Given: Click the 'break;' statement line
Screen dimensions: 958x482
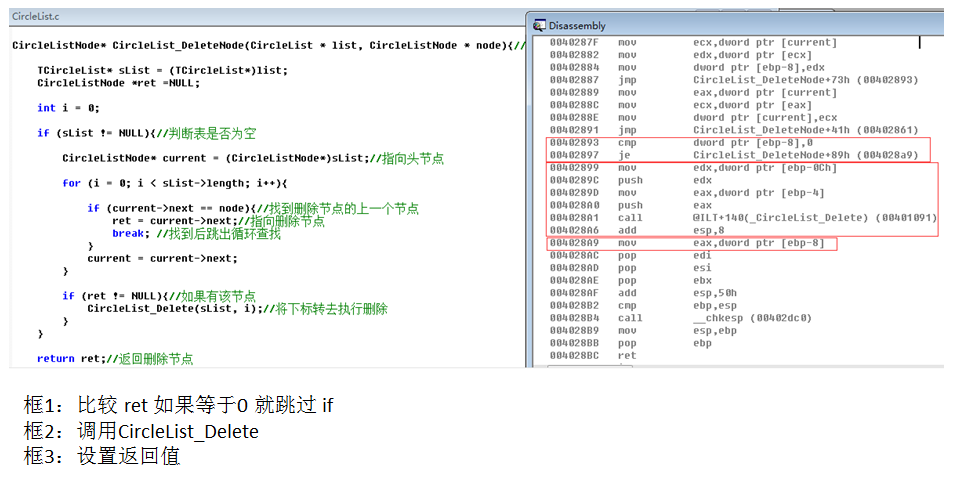Looking at the screenshot, I should click(196, 233).
